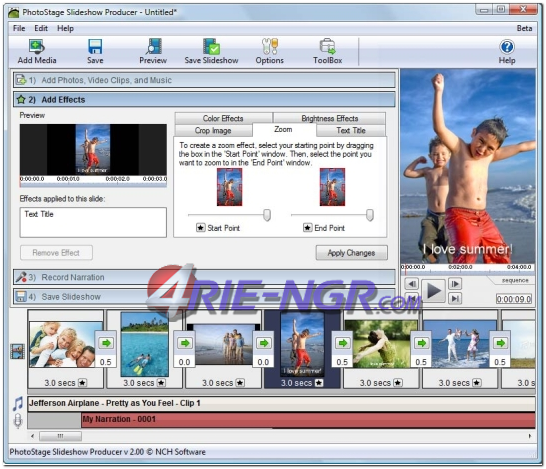Click the Jefferson Airplane audio clip track
546x469 pixels.
coord(281,403)
